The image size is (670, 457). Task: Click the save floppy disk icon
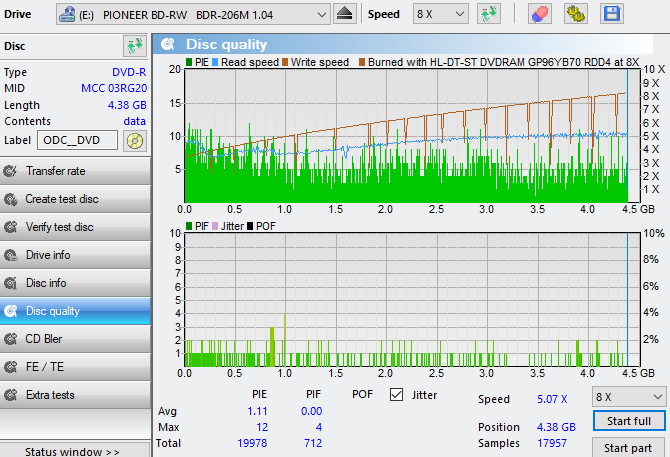(610, 14)
